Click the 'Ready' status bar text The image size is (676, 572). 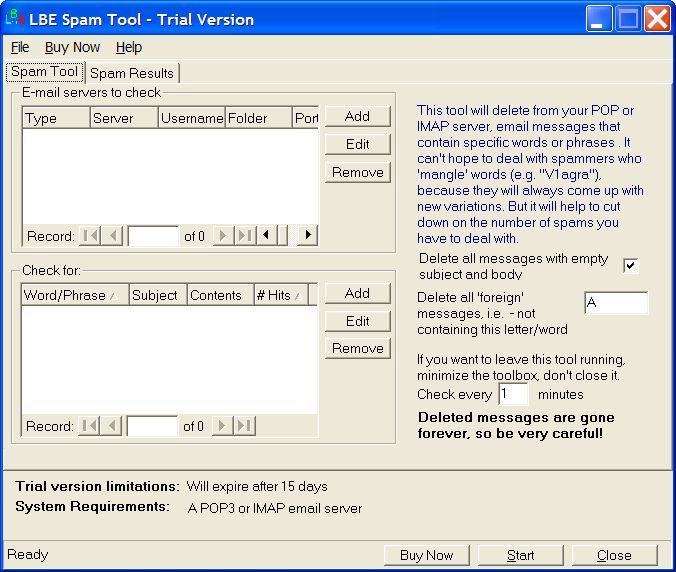pyautogui.click(x=28, y=554)
